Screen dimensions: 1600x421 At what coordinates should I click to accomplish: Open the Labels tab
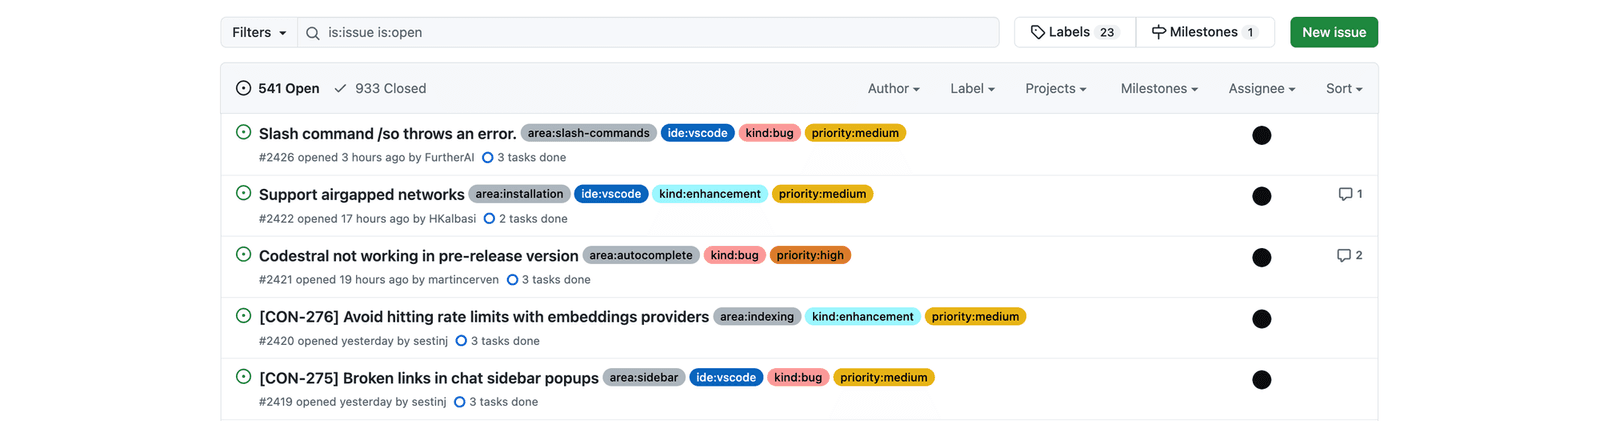click(1074, 33)
